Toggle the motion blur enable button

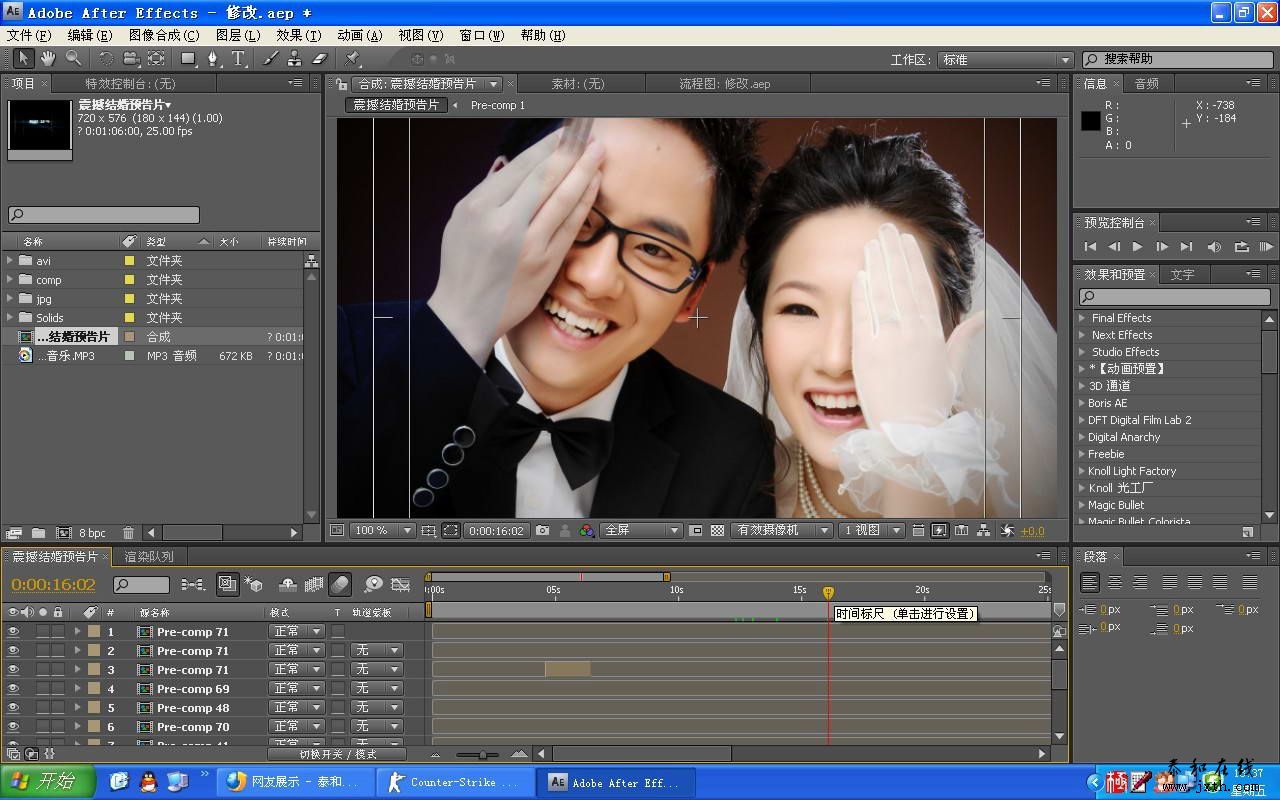(x=340, y=584)
